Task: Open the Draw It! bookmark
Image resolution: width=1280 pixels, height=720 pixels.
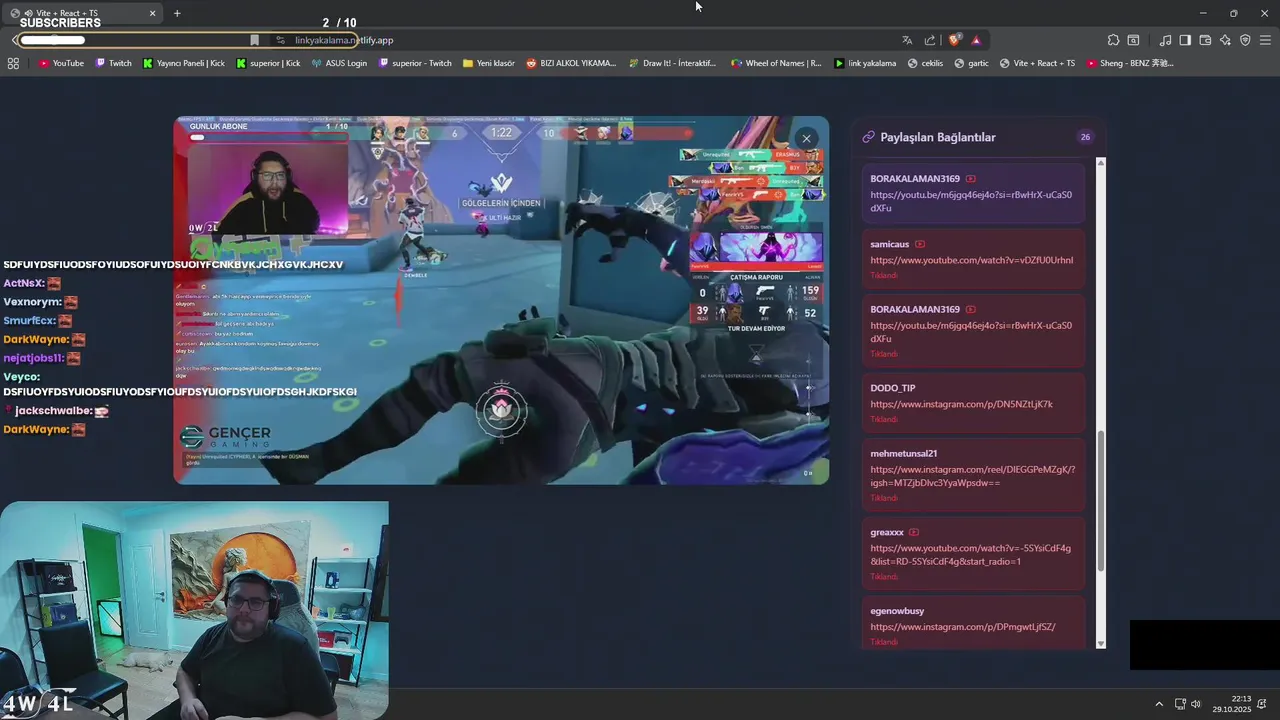Action: (x=673, y=63)
